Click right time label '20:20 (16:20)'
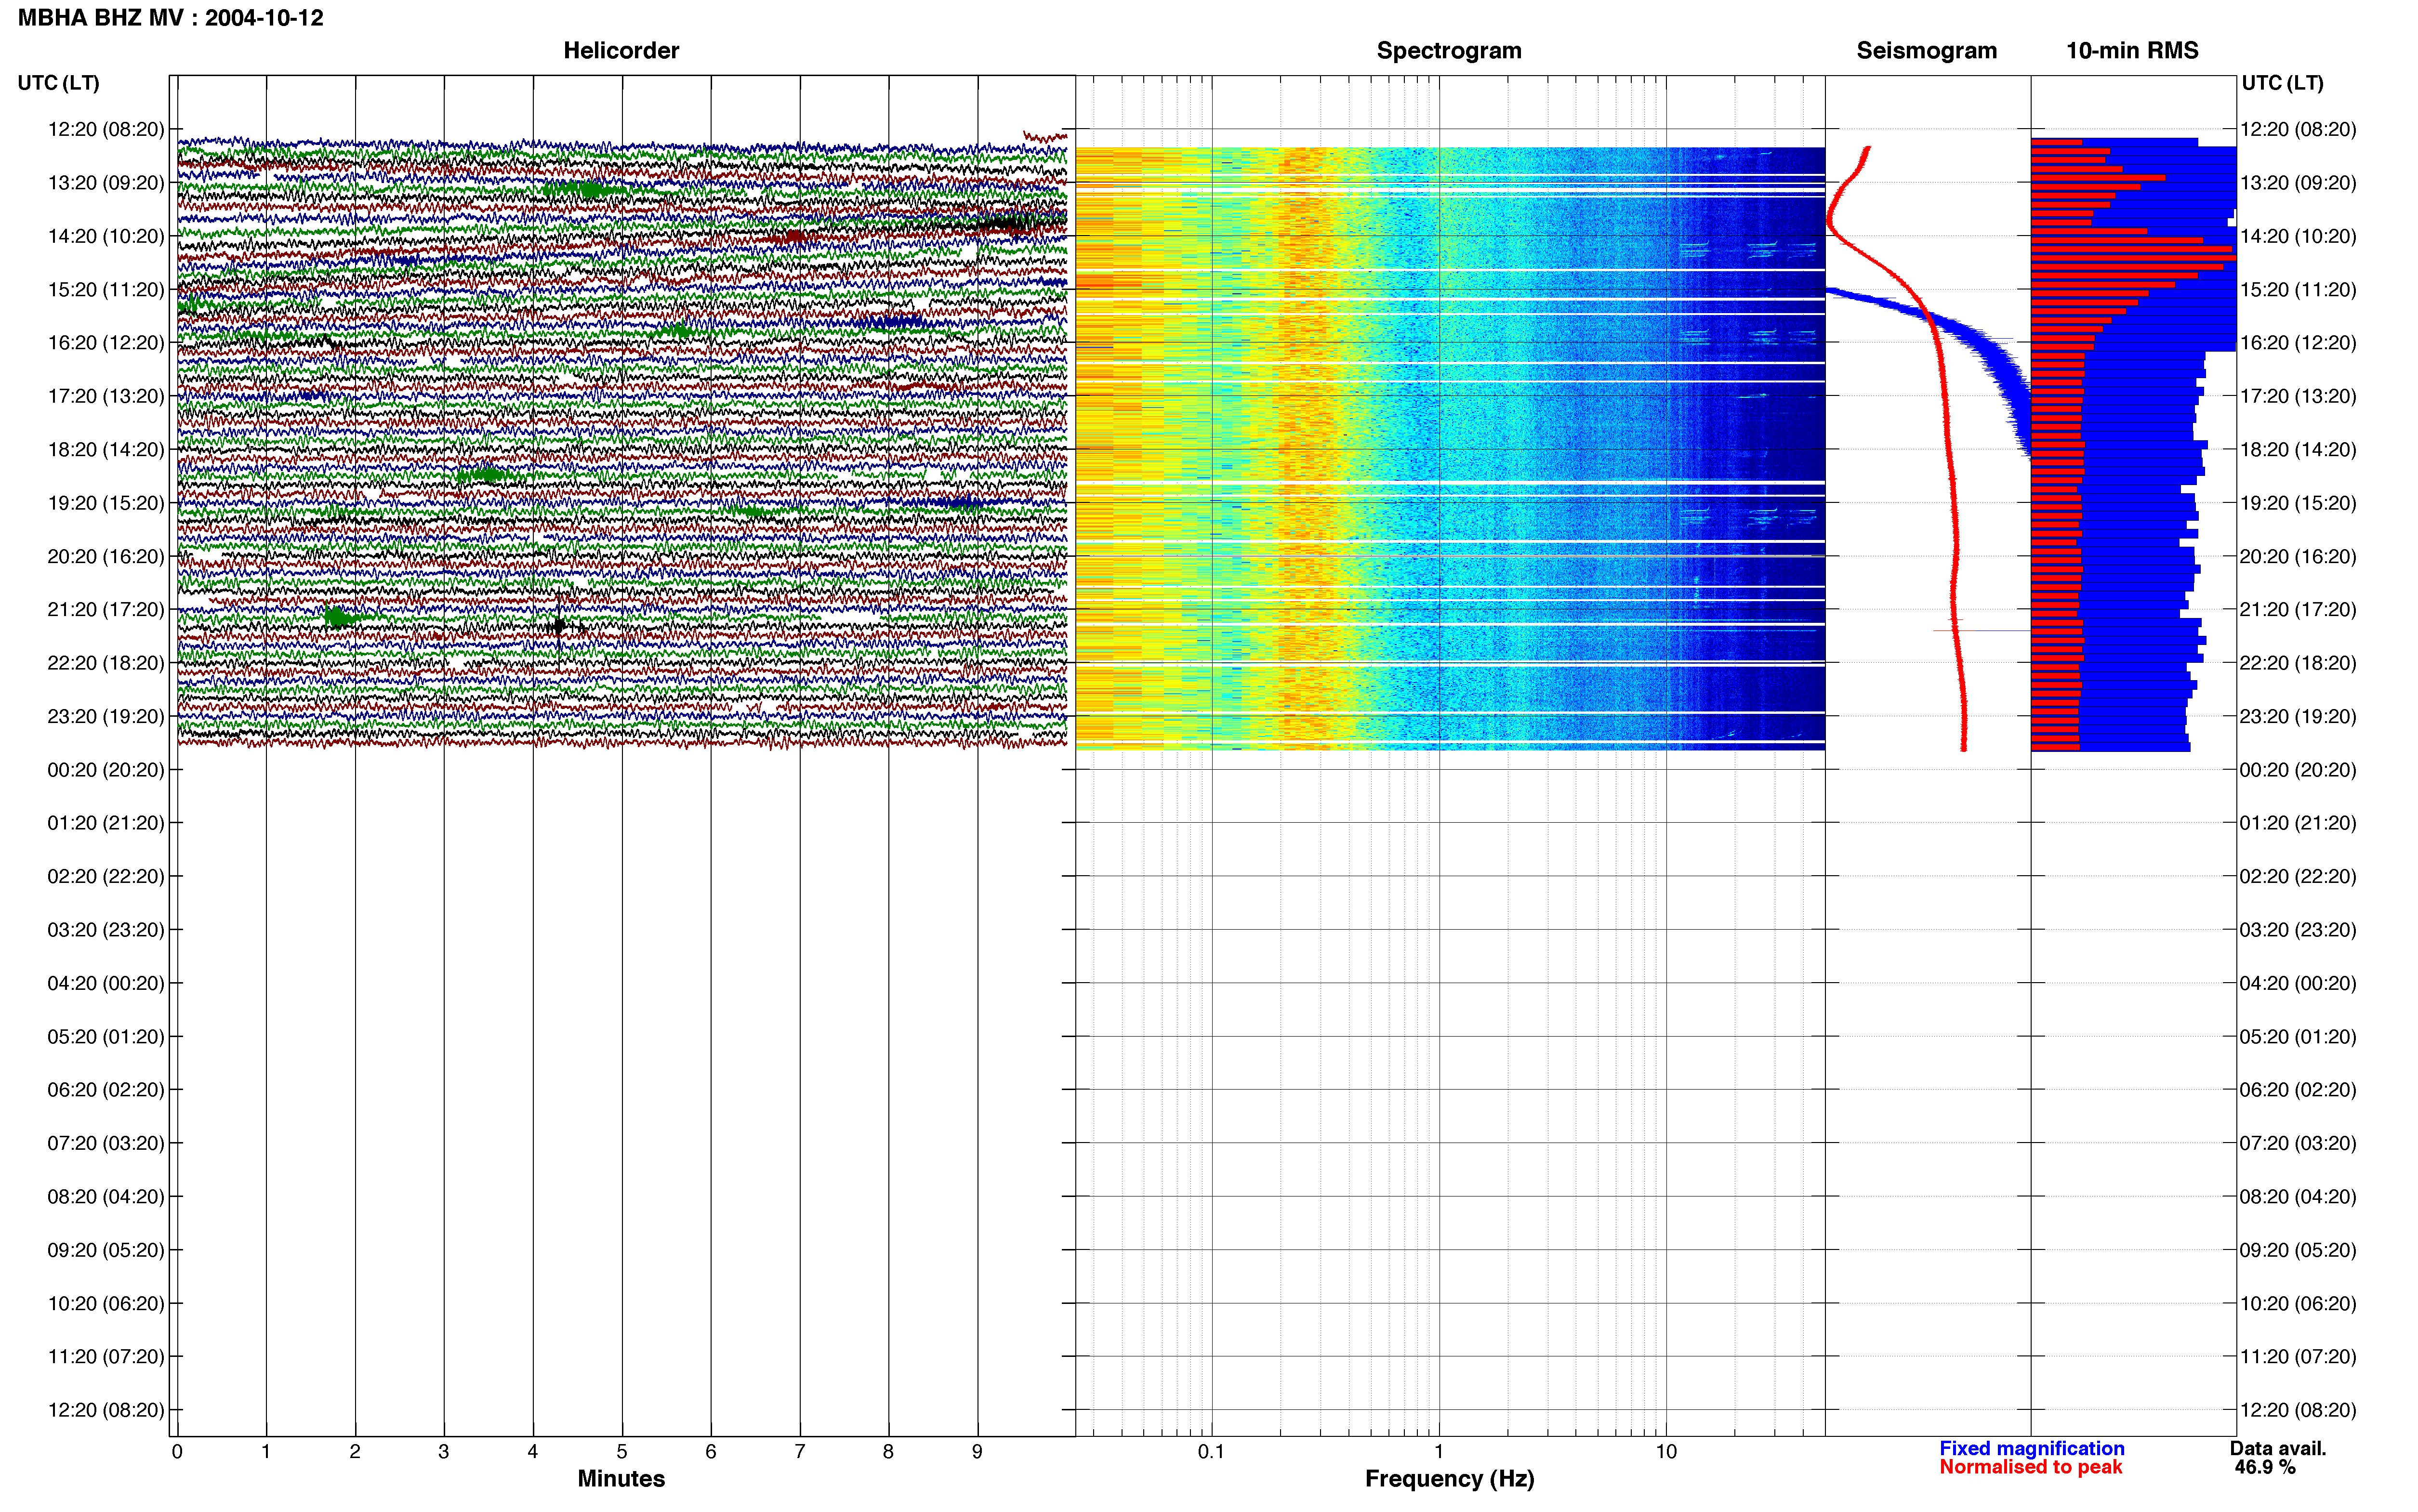The image size is (2418, 1512). 2298,556
